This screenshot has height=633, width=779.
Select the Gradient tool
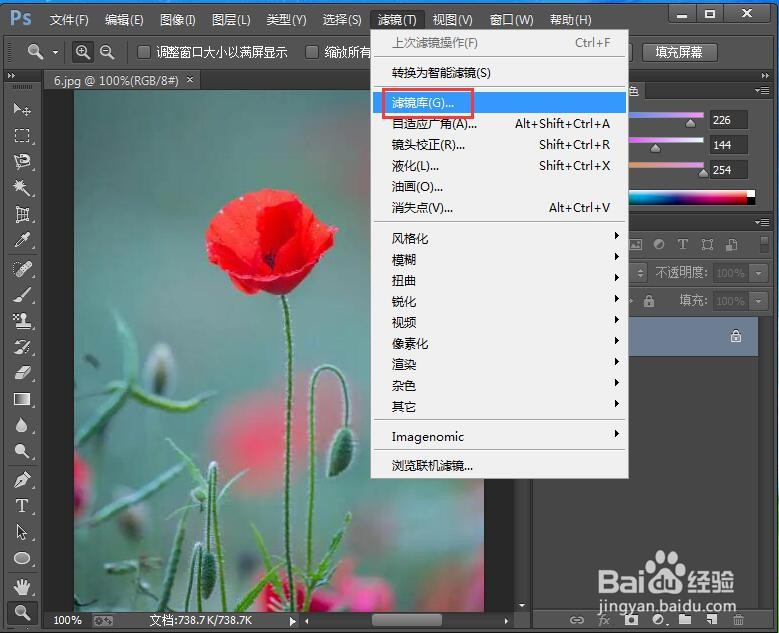tap(22, 399)
